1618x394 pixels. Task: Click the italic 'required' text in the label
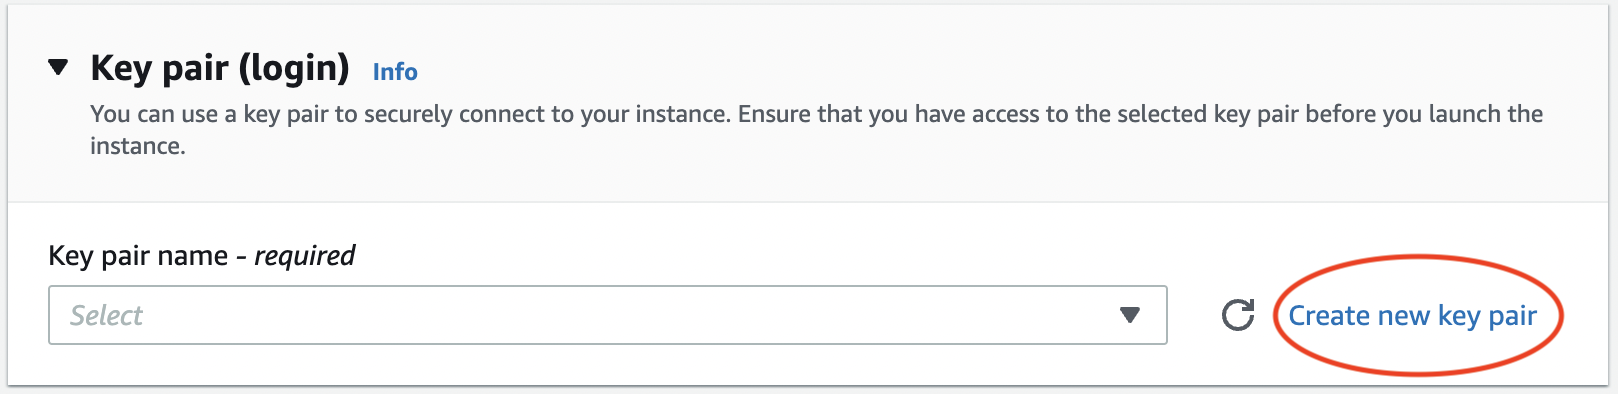tap(305, 256)
